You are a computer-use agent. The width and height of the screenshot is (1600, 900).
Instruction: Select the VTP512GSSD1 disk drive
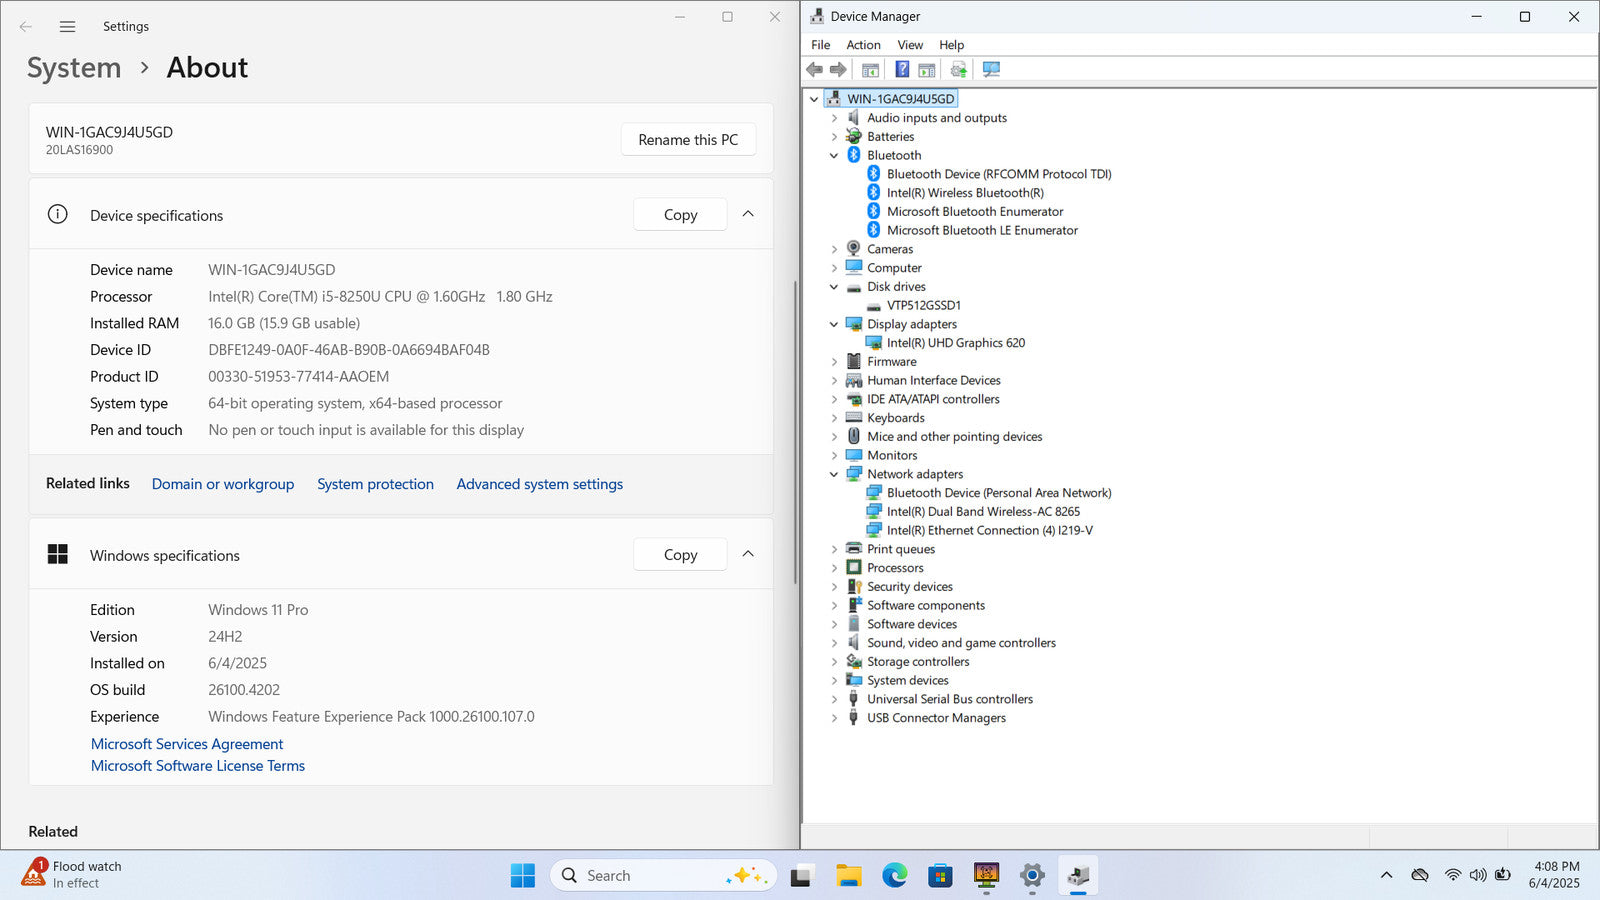coord(923,306)
